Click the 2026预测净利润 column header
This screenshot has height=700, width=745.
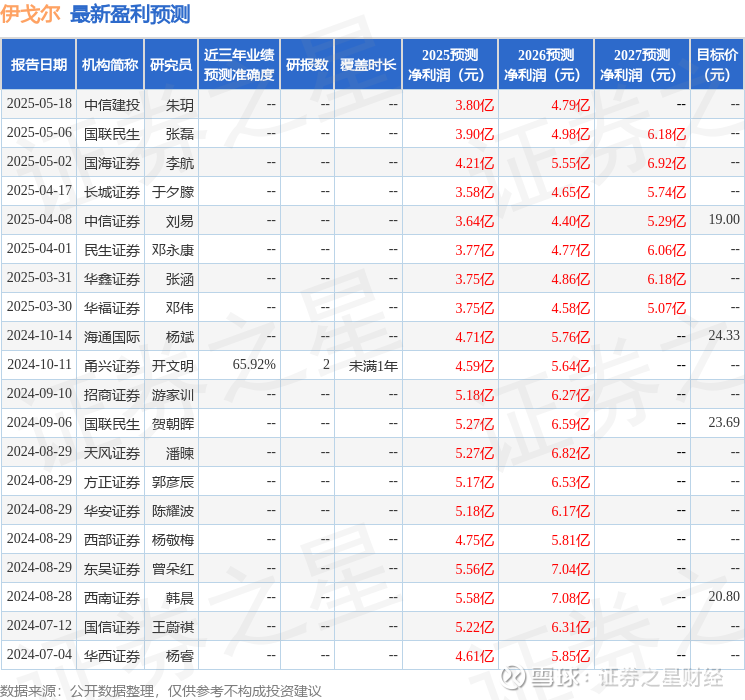pyautogui.click(x=546, y=65)
